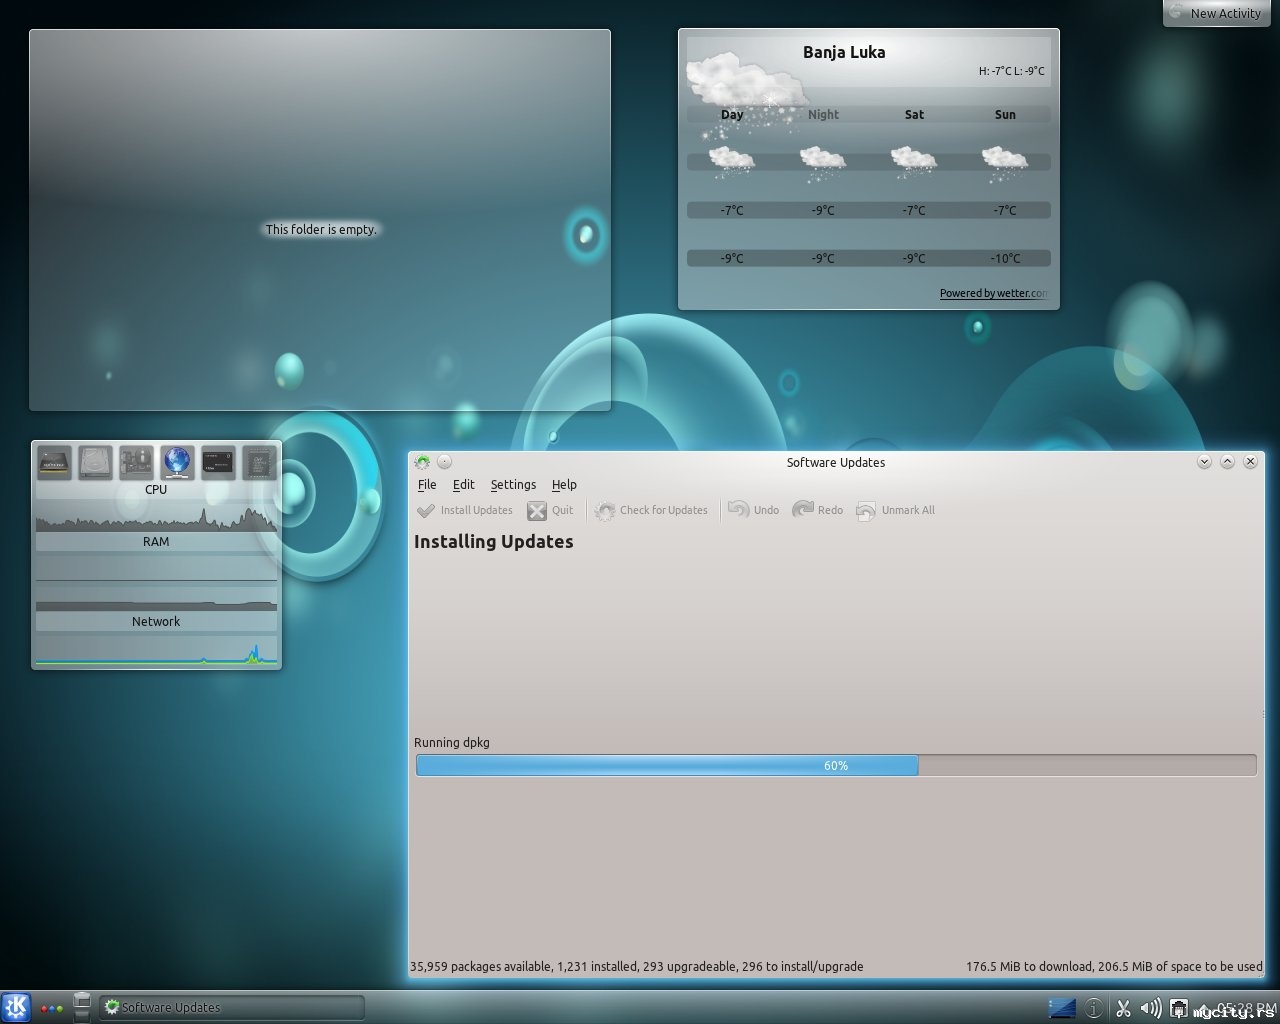The height and width of the screenshot is (1024, 1280).
Task: Open the Powered by wetter.com link
Action: click(993, 293)
